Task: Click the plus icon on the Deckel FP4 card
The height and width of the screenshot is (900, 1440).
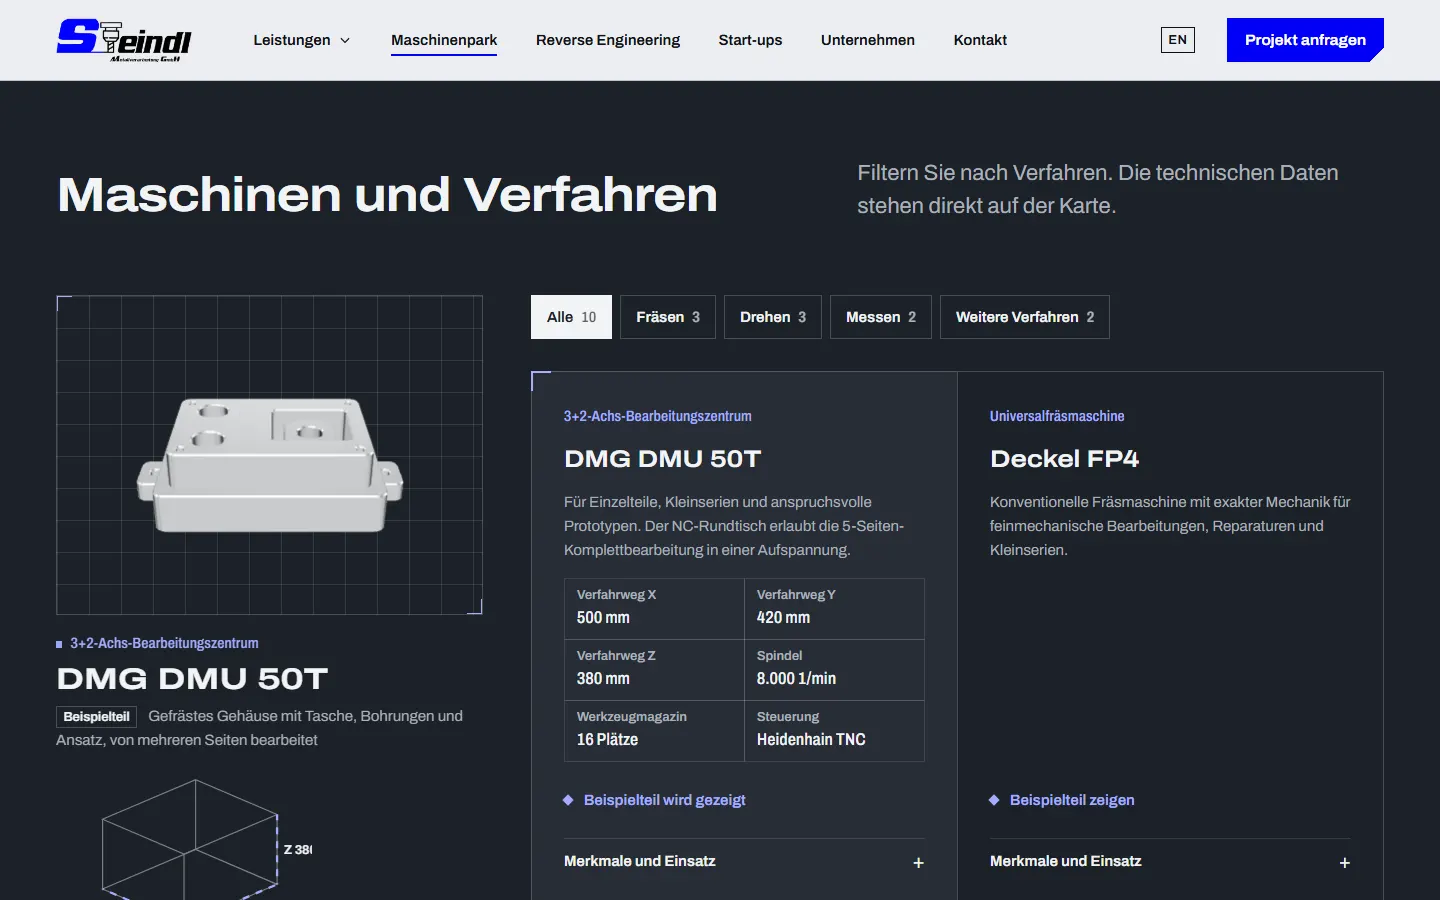Action: [x=1344, y=862]
